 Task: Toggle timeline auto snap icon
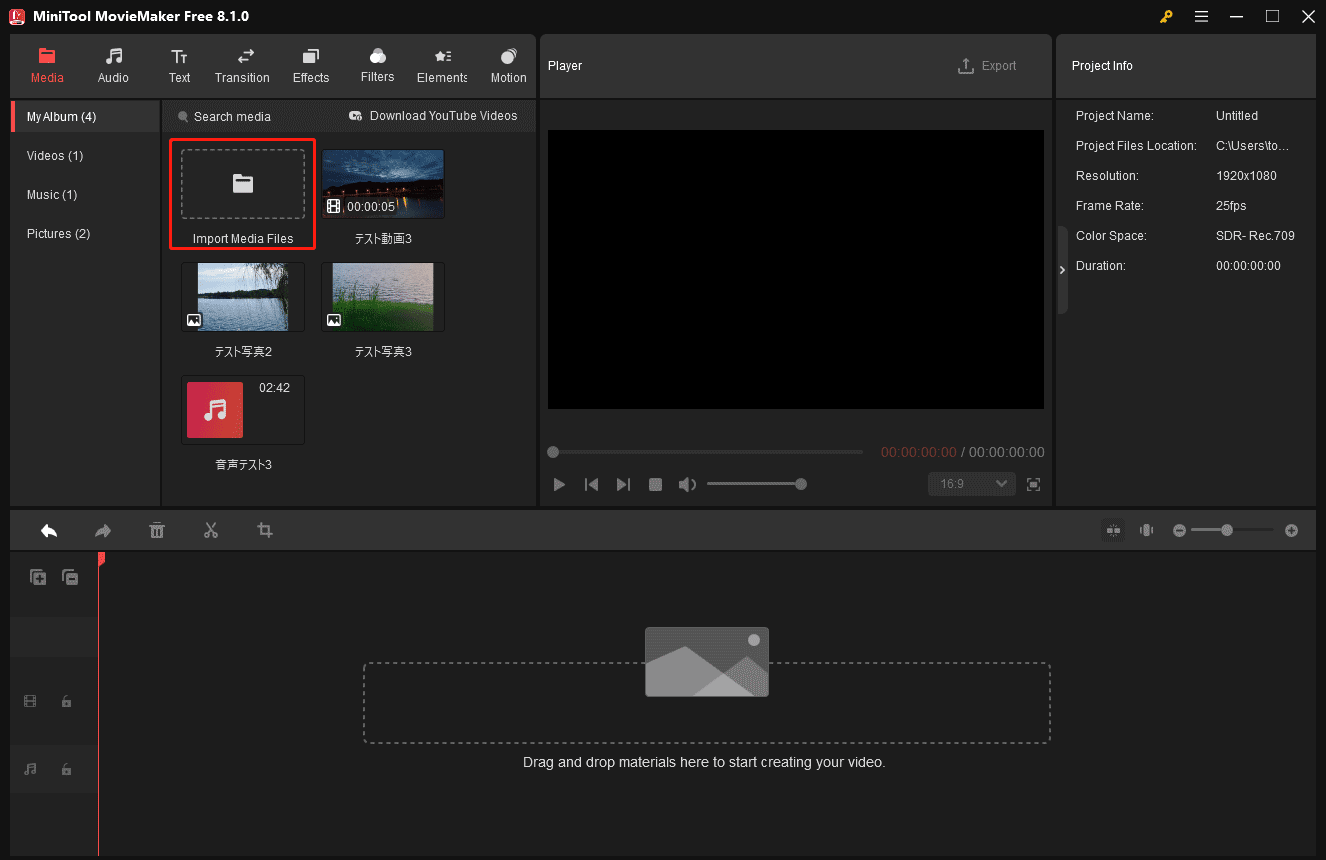coord(1113,530)
